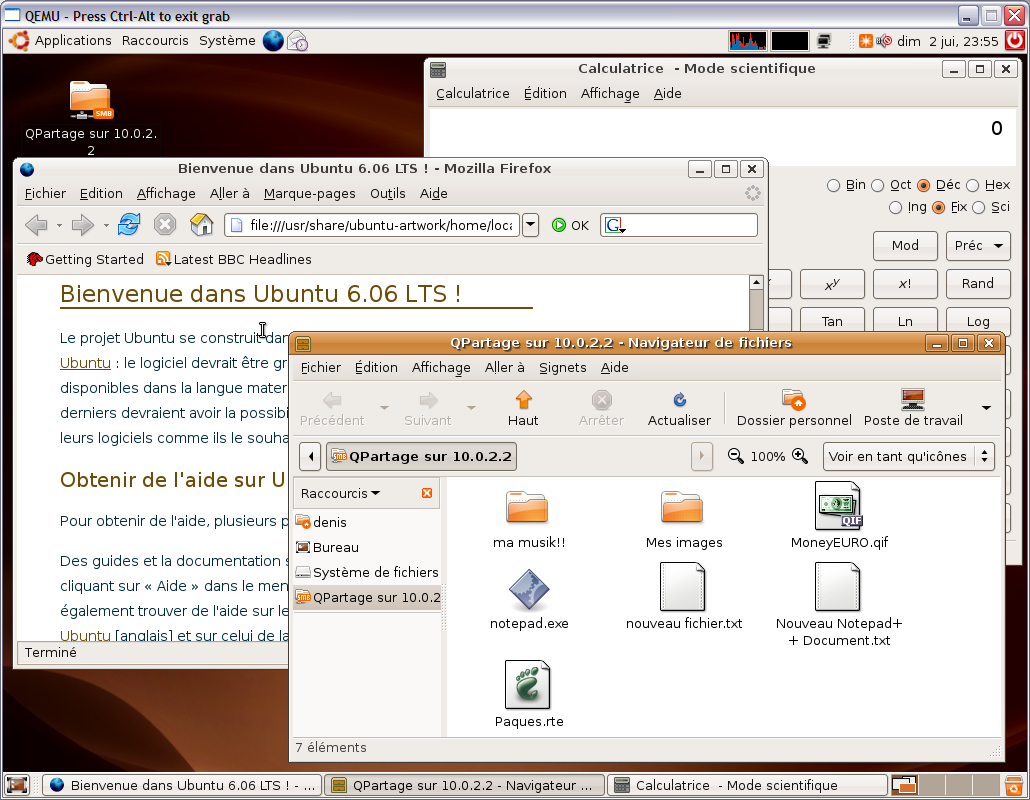
Task: Zoom in on file browser icons
Action: [799, 456]
